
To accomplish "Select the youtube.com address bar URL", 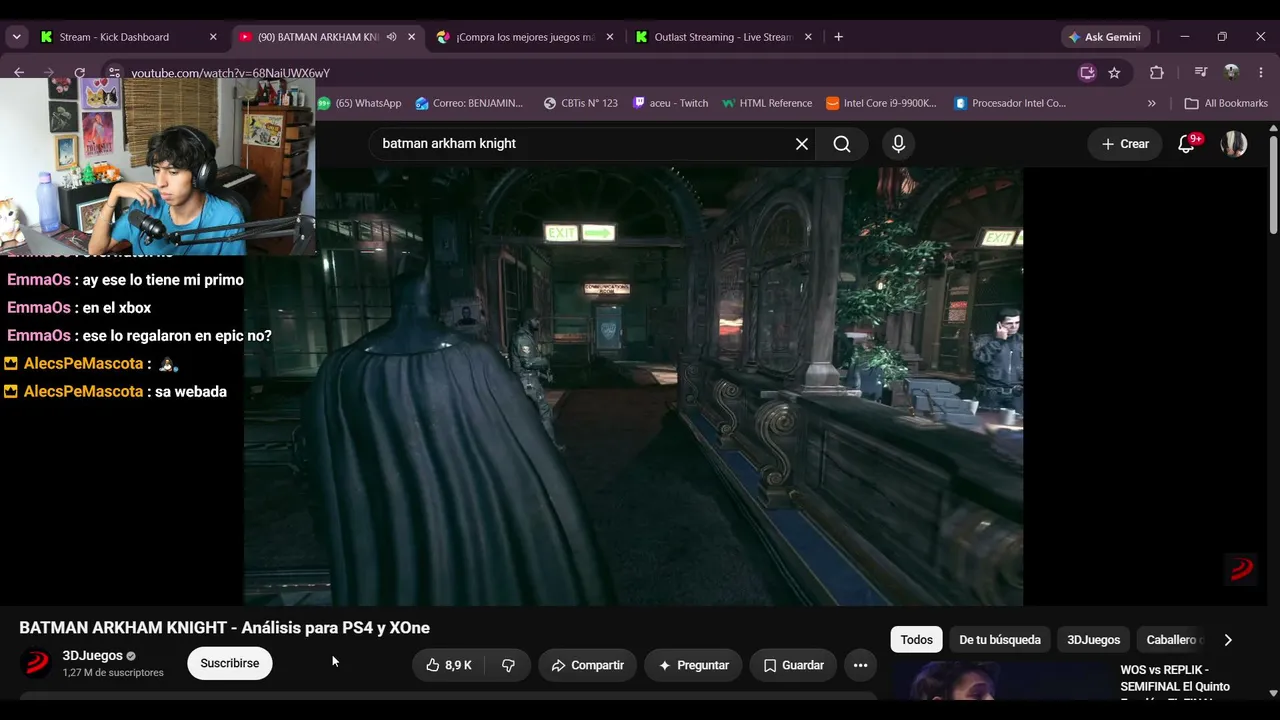I will 230,73.
